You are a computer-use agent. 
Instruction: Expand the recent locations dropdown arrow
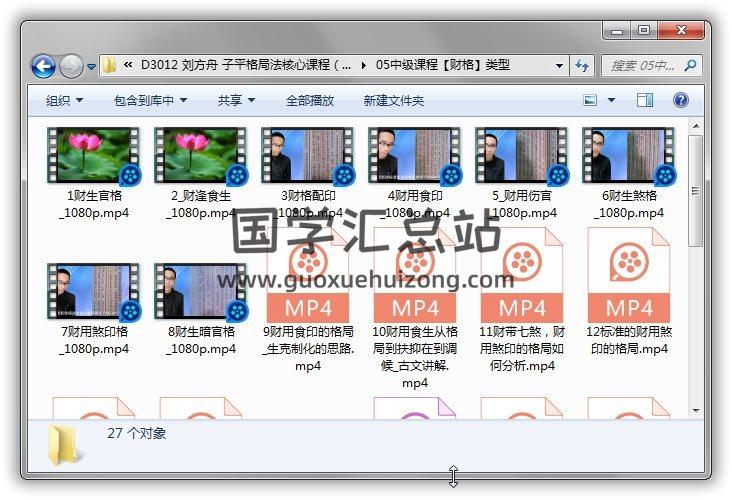point(91,67)
